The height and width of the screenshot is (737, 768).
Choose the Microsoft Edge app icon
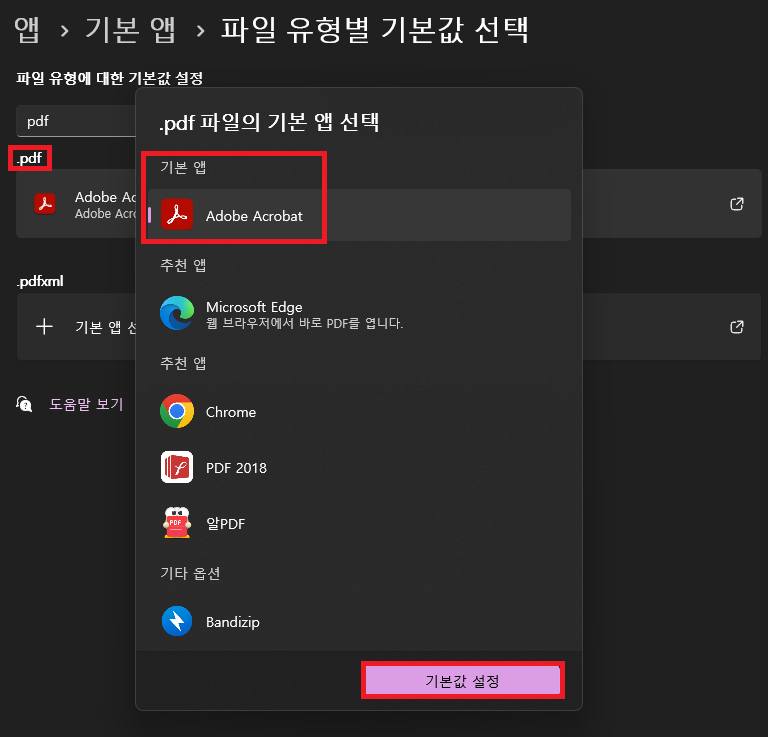point(177,313)
